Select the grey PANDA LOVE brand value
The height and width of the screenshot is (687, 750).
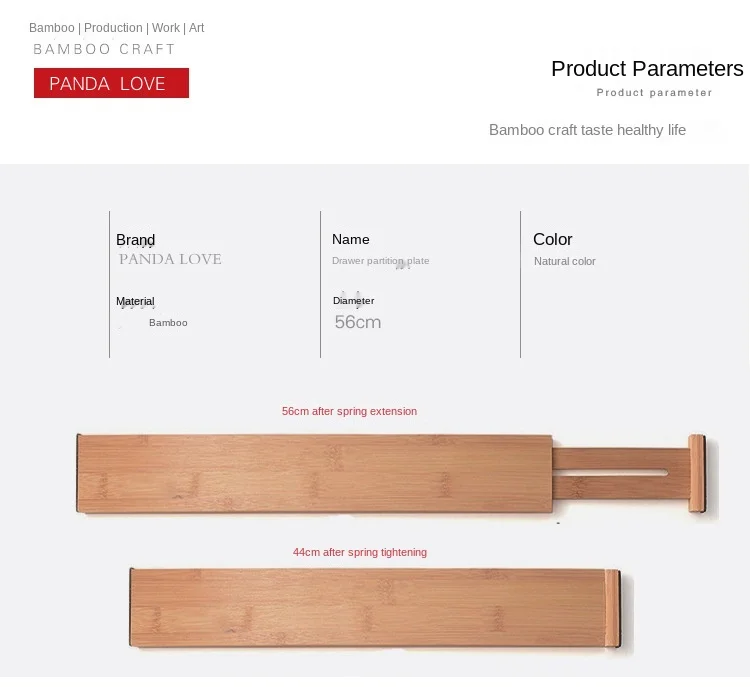(x=170, y=259)
